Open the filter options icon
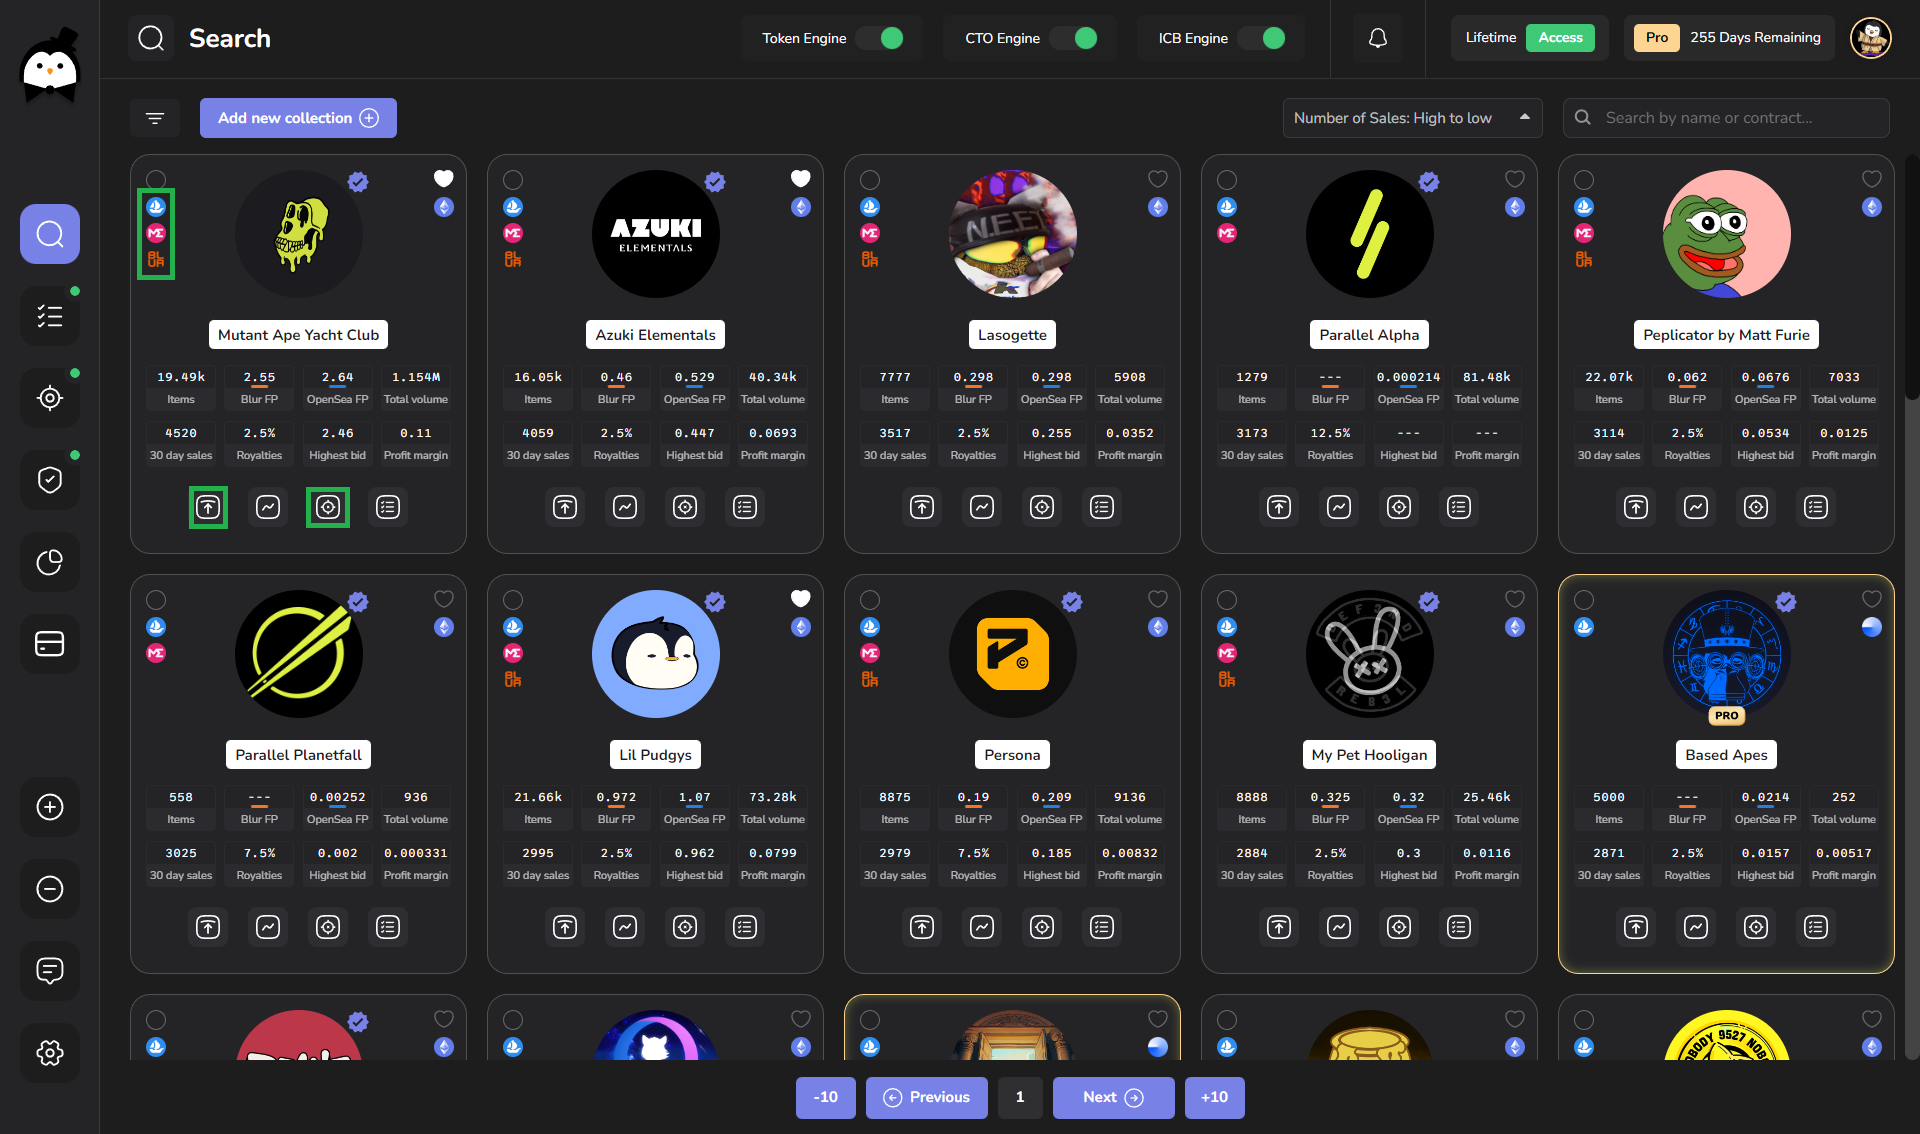Screen dimensions: 1920x1134 [x=155, y=118]
